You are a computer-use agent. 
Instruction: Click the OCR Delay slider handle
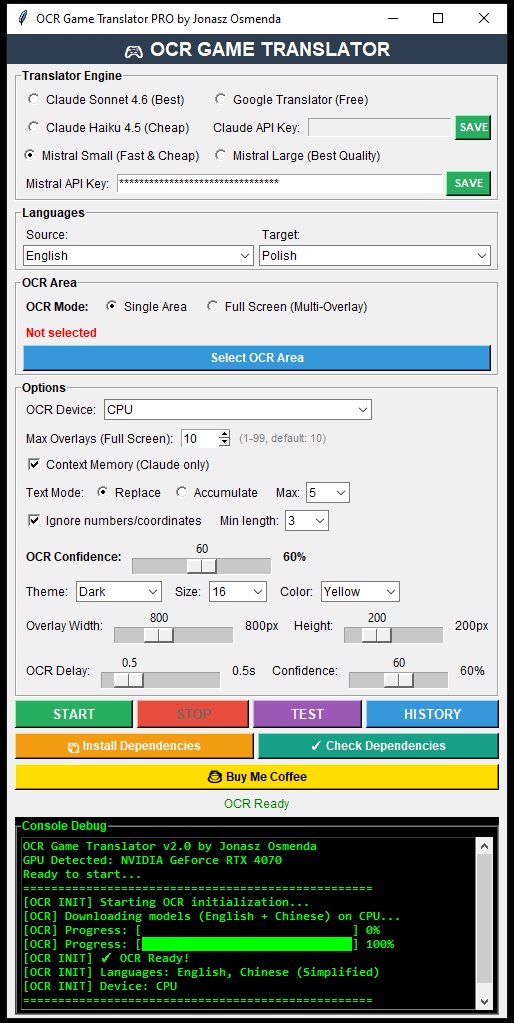(128, 680)
